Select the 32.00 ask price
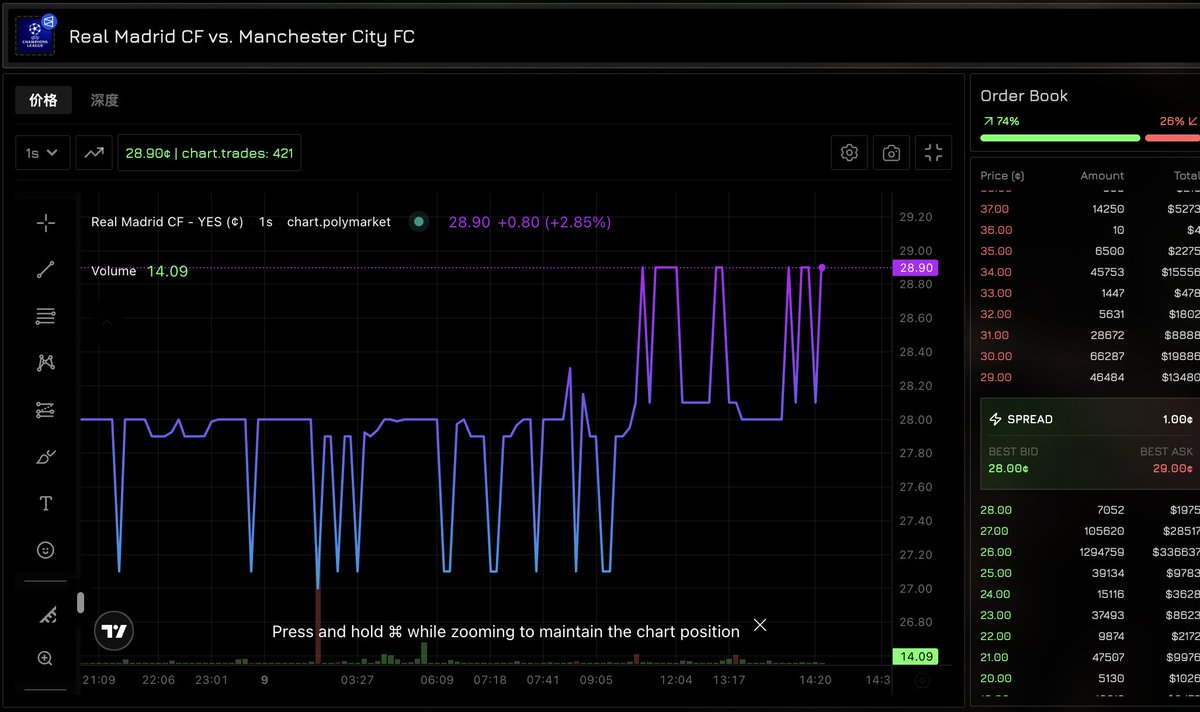Screen dimensions: 1200x712 pyautogui.click(x=996, y=314)
